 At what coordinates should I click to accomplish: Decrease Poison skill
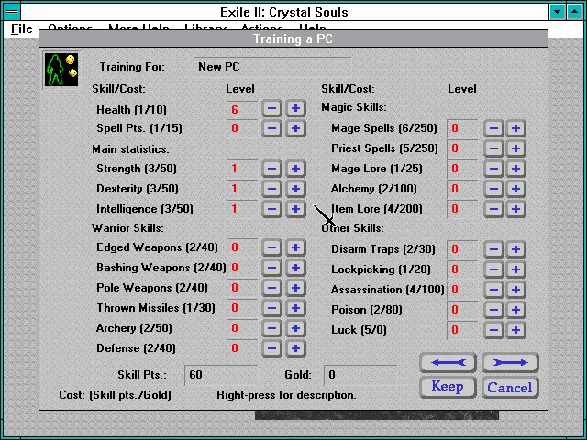point(493,310)
